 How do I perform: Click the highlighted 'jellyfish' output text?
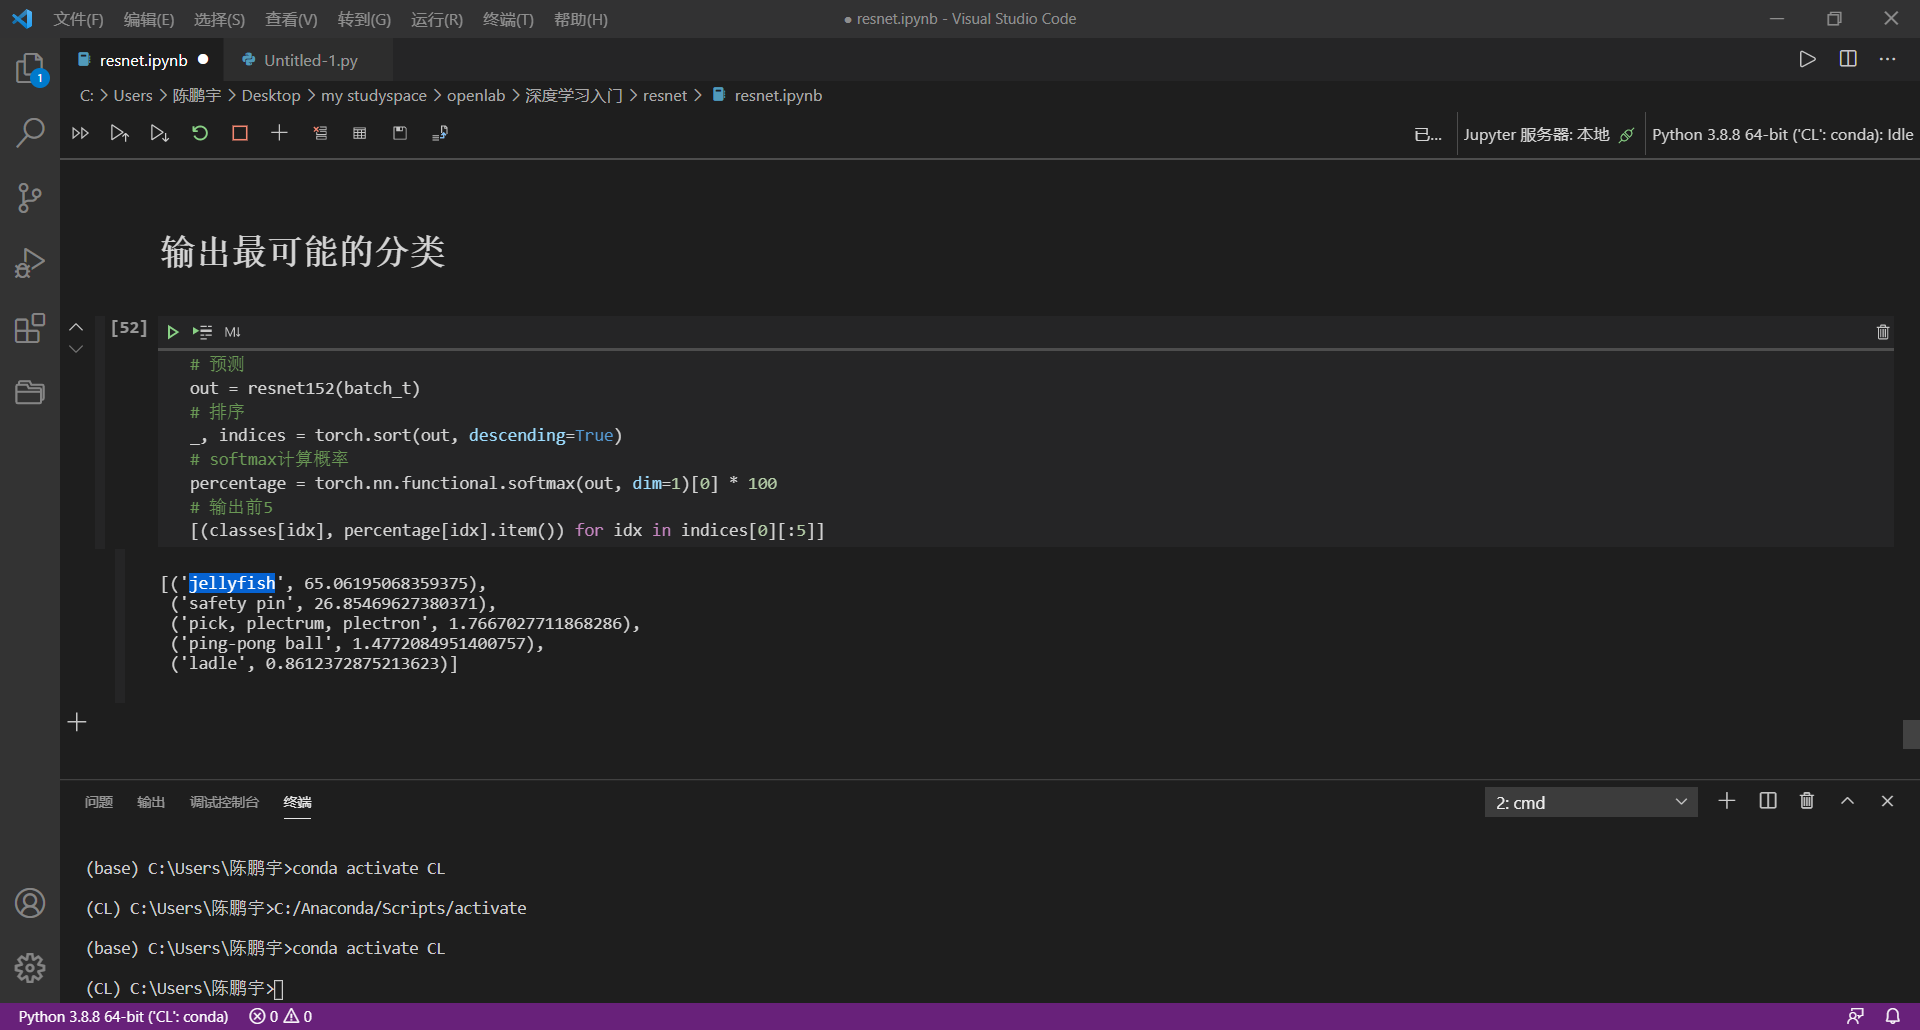pyautogui.click(x=232, y=583)
